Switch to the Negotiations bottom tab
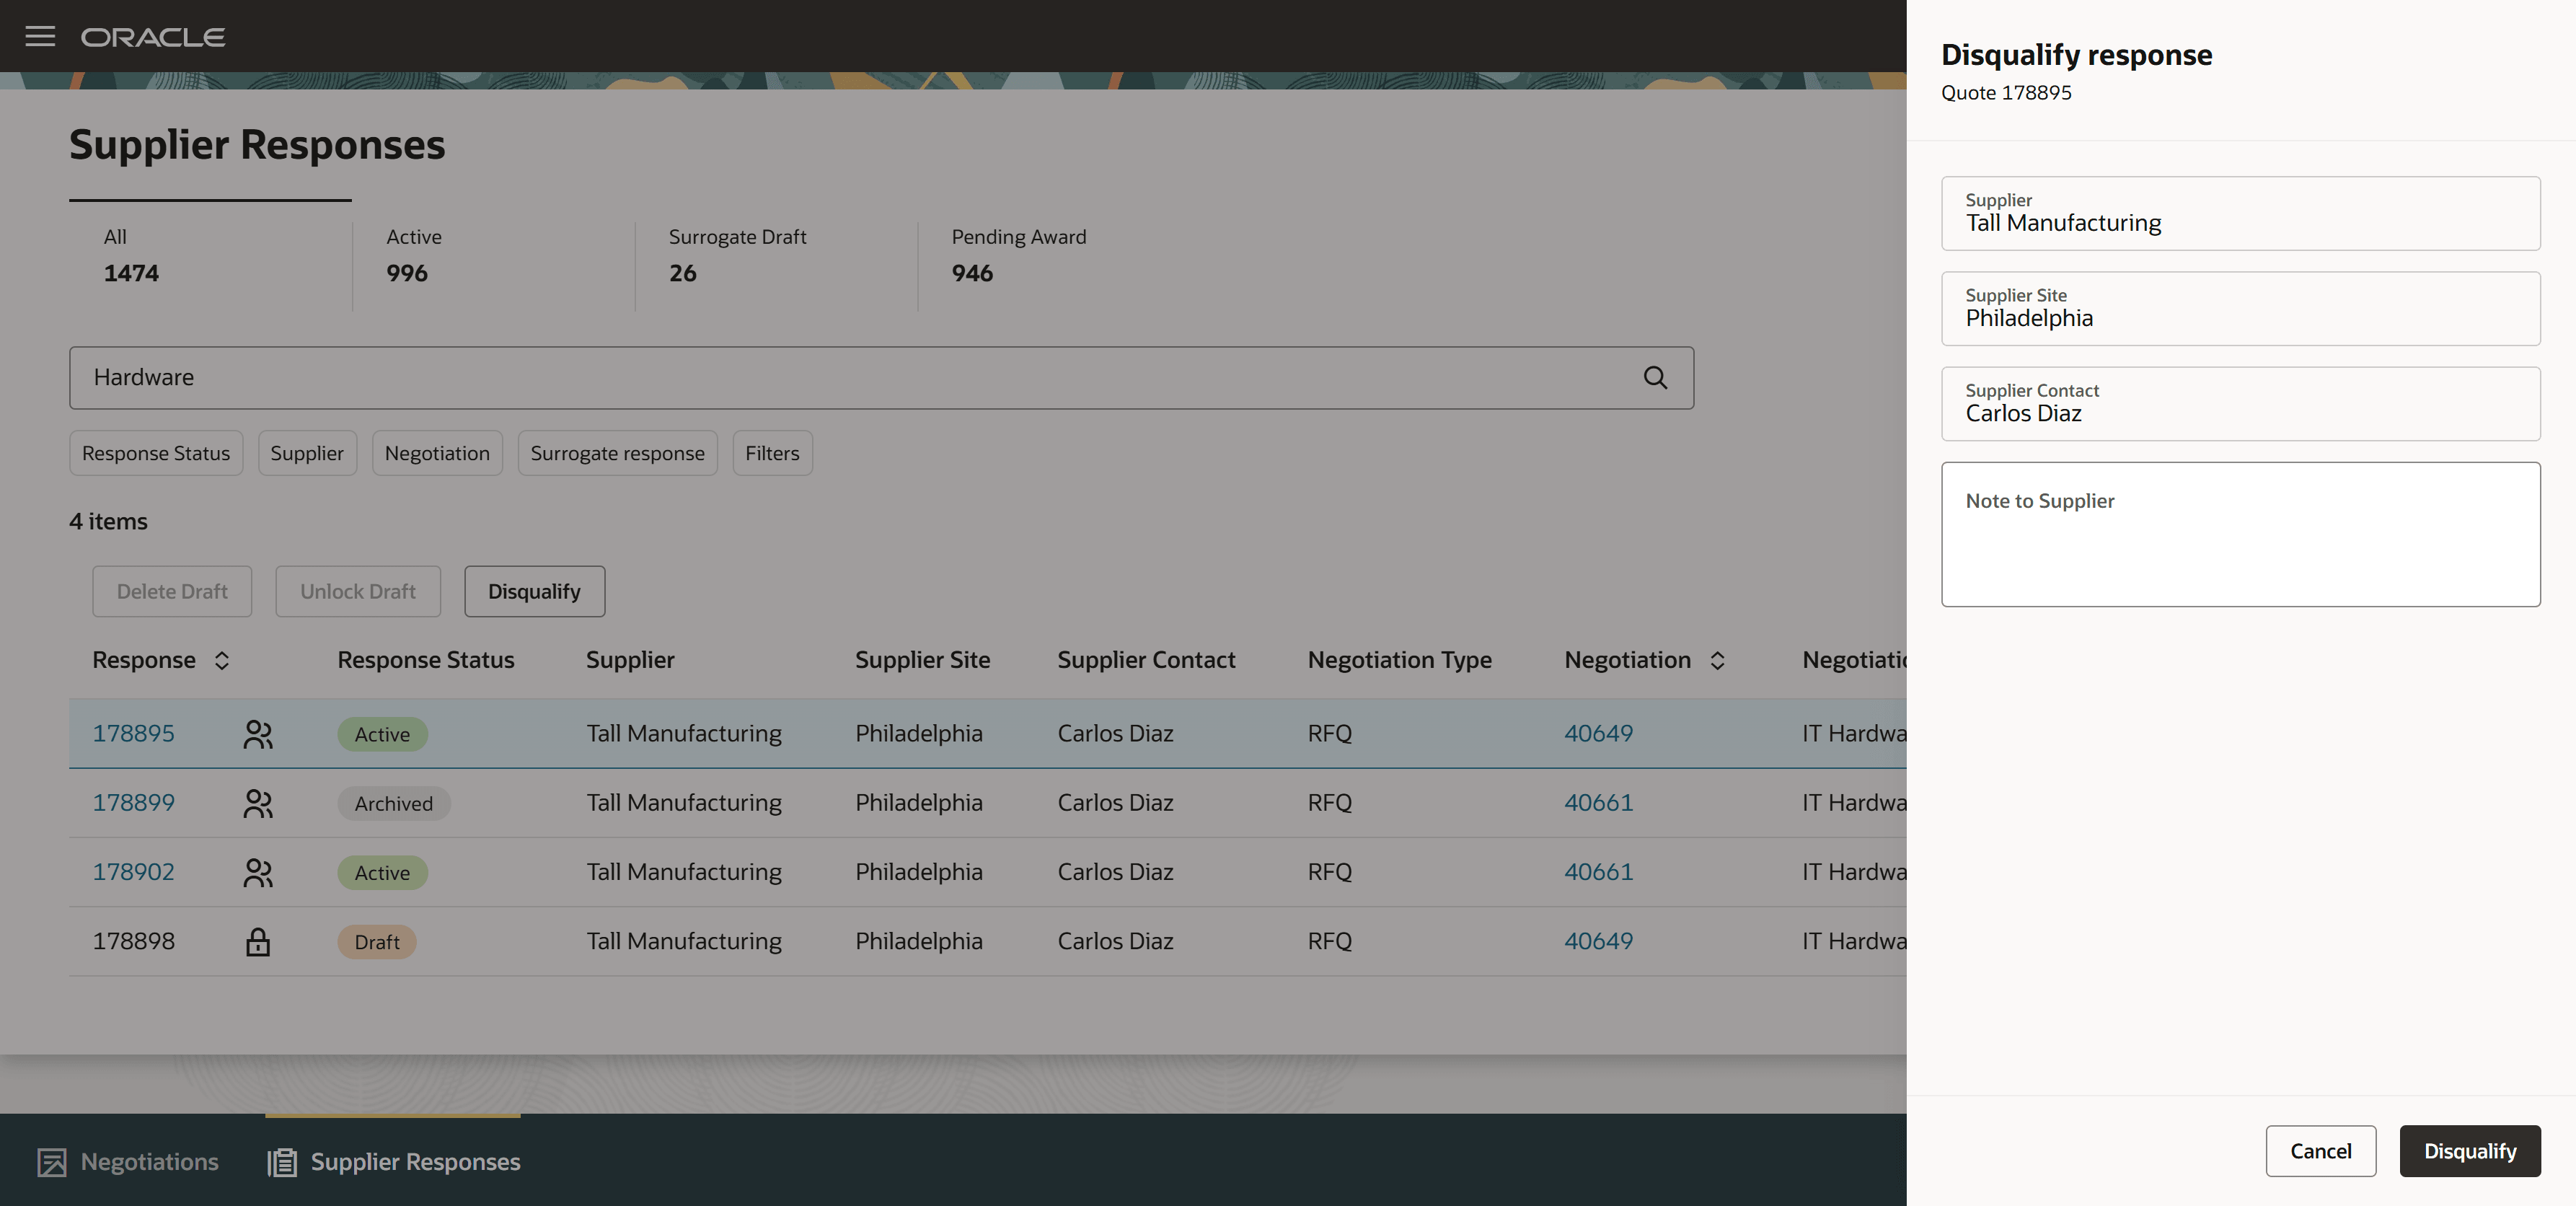2576x1206 pixels. [x=128, y=1161]
